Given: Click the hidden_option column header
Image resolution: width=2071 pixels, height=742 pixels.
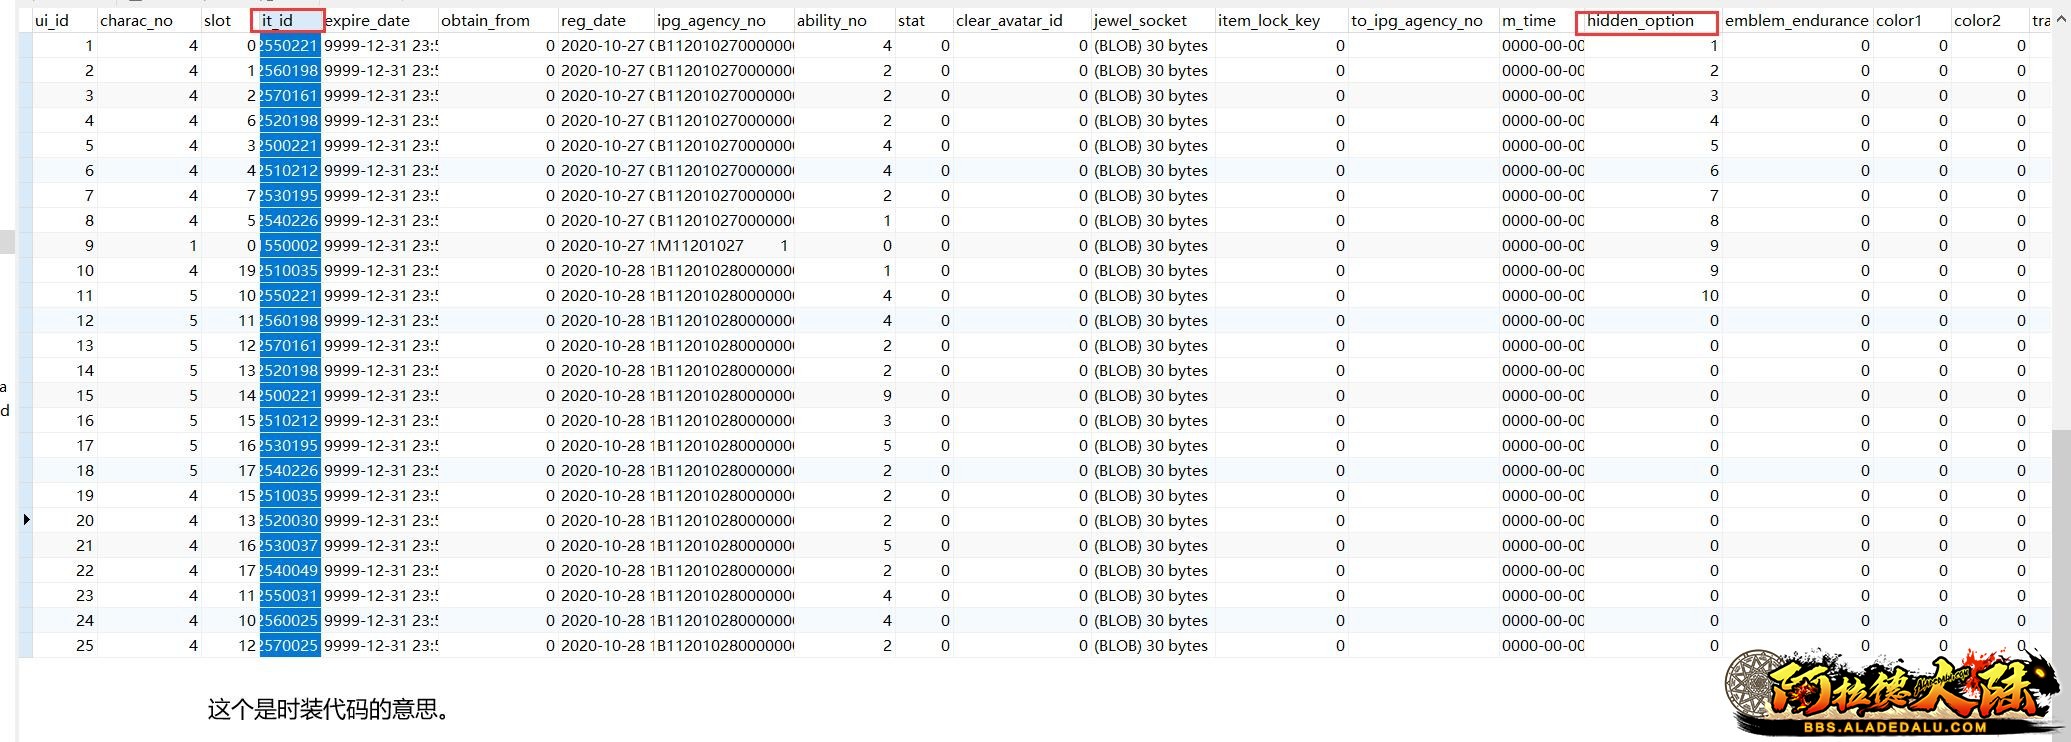Looking at the screenshot, I should pos(1645,21).
